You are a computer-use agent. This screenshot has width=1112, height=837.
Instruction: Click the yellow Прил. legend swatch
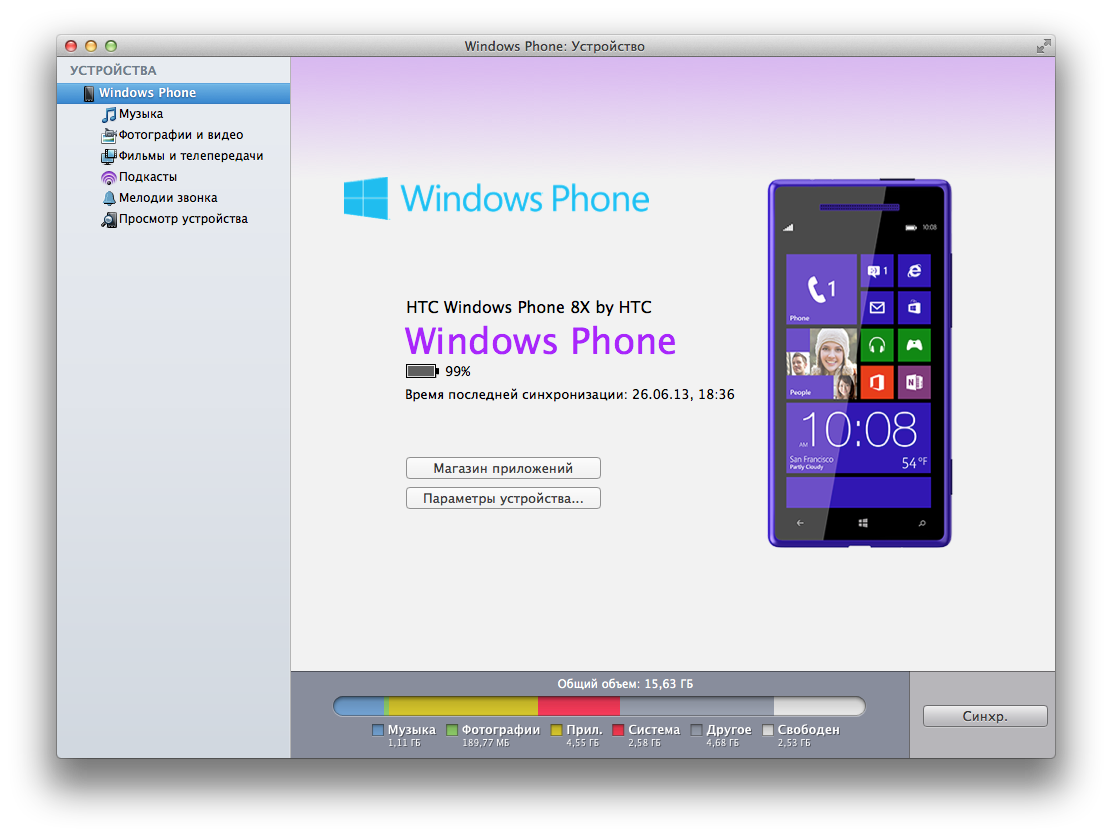coord(557,730)
